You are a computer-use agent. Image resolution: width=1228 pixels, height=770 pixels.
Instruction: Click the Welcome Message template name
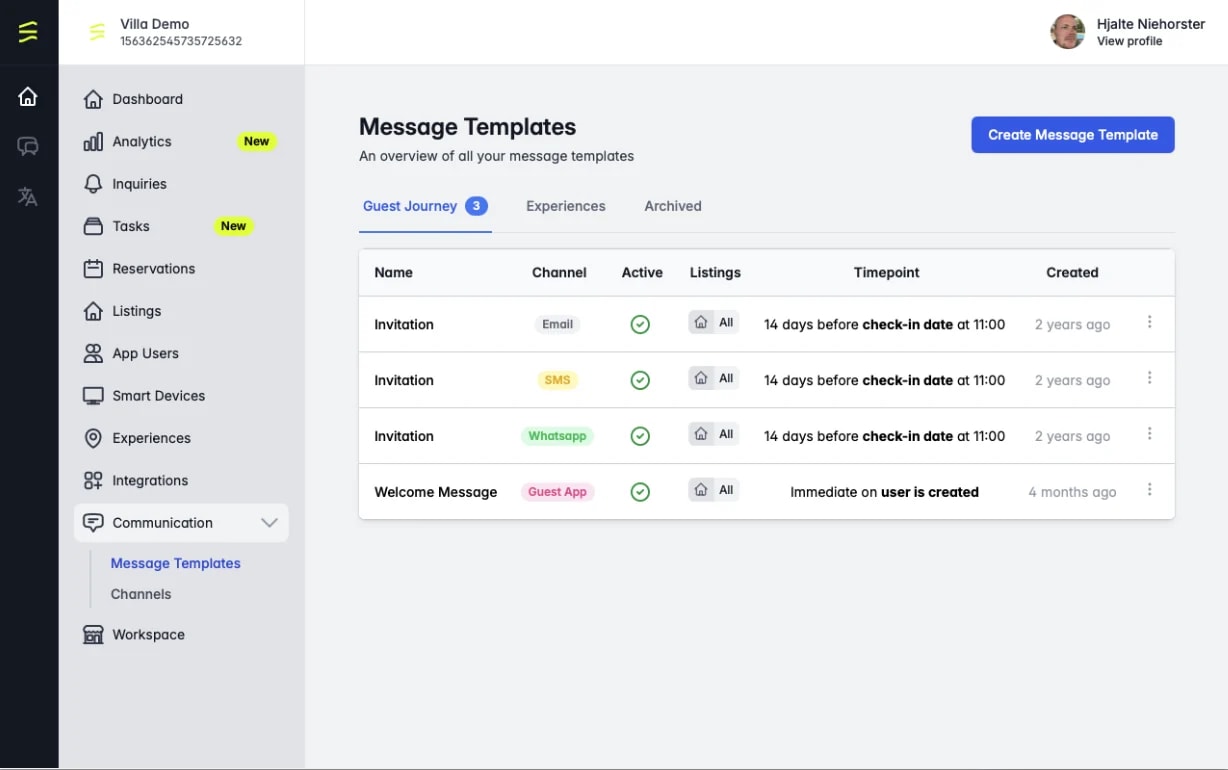[436, 492]
